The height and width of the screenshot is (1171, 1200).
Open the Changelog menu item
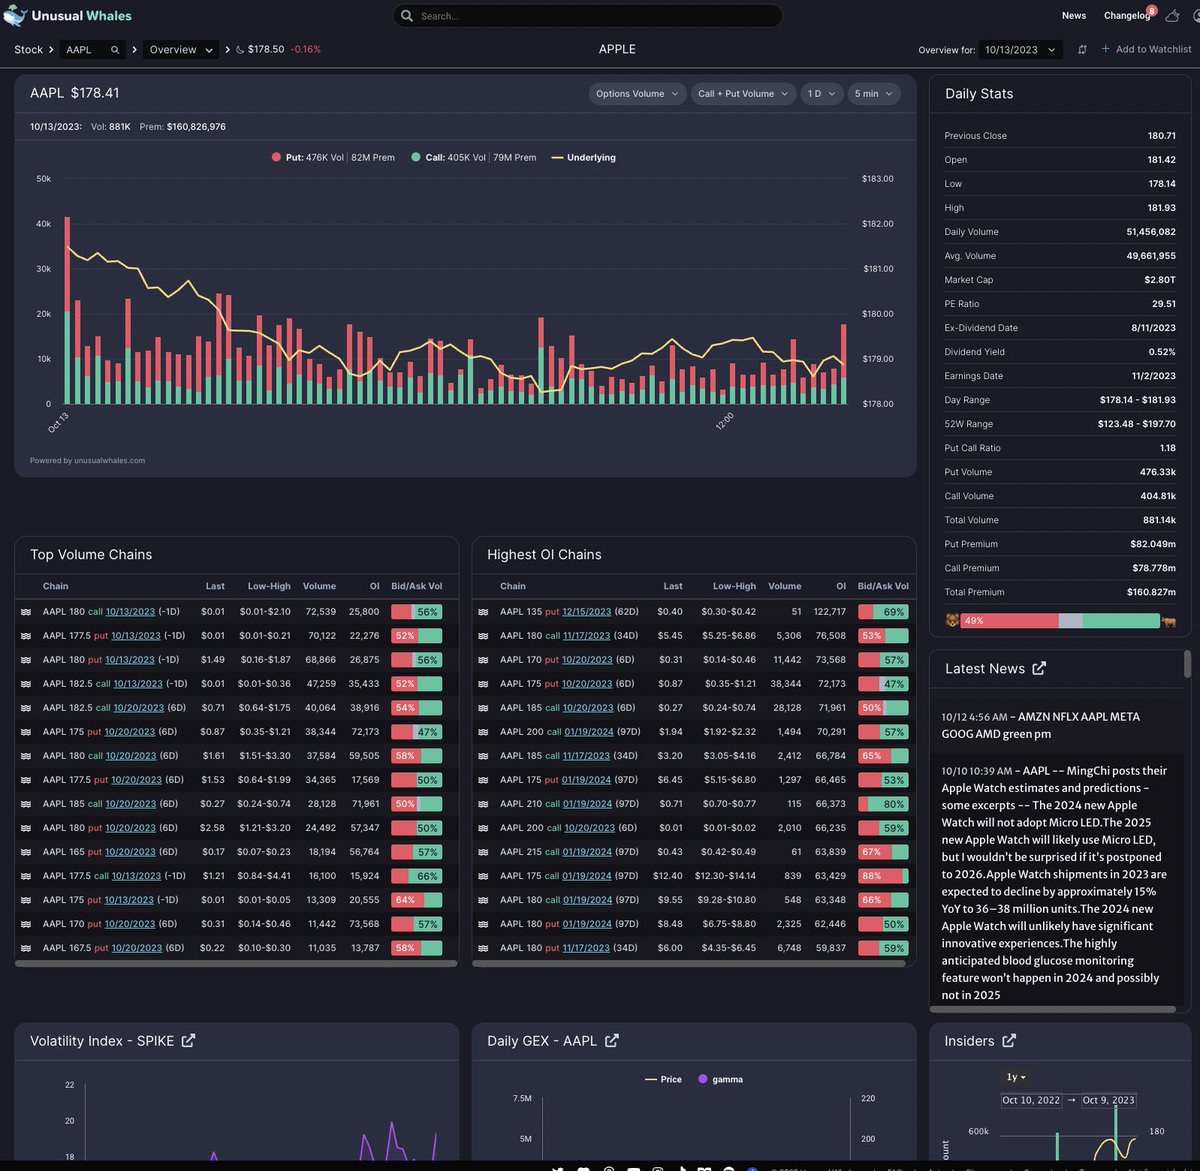[1125, 15]
